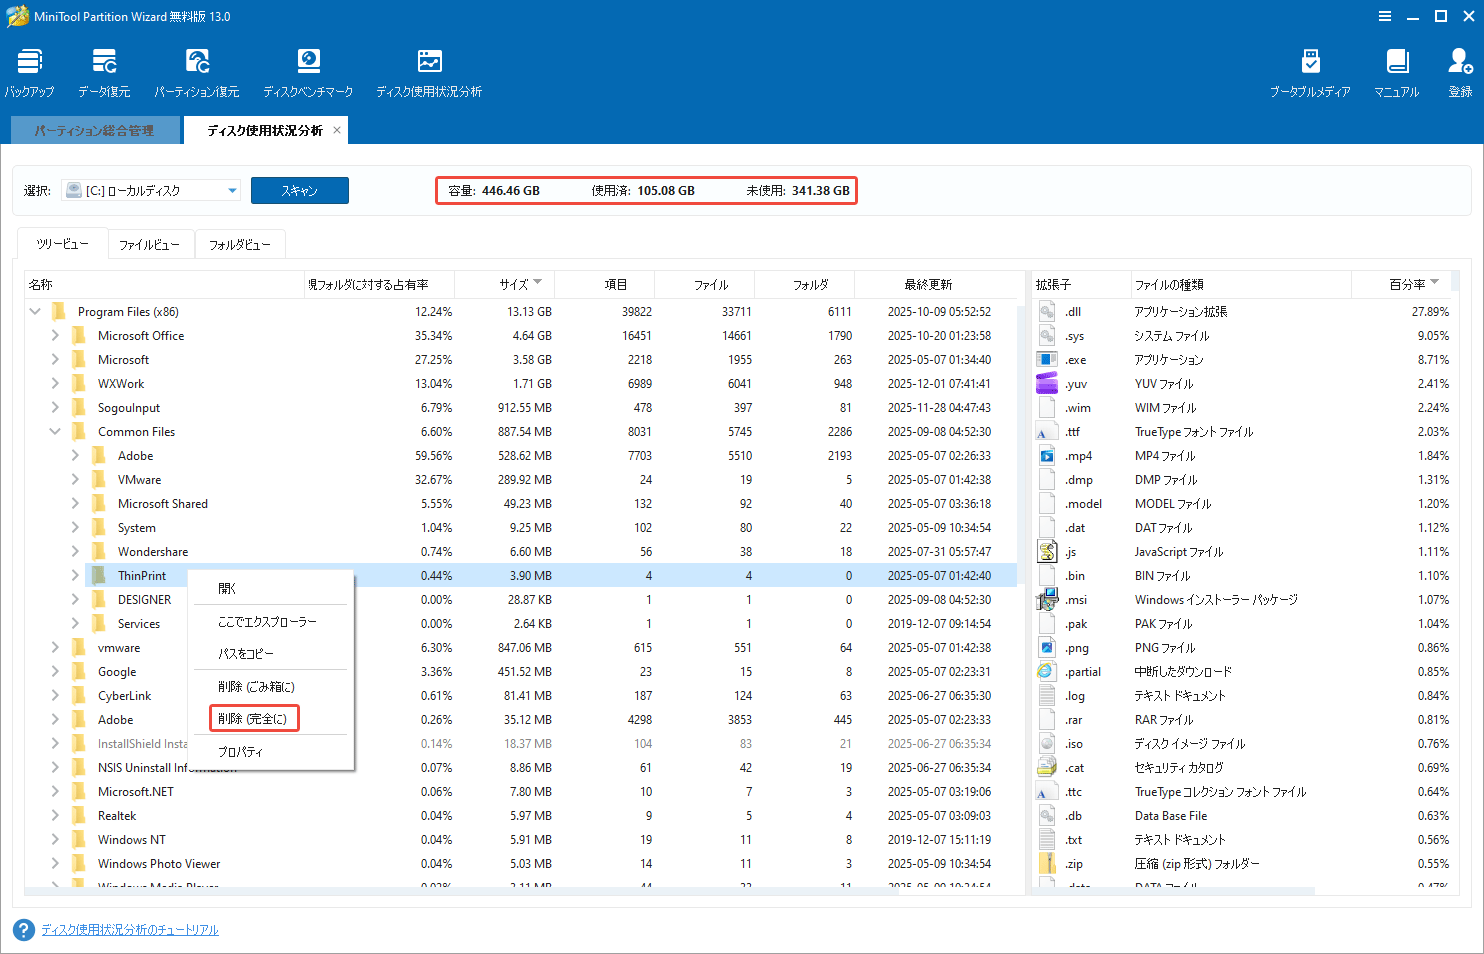Collapse the Common Files folder
The image size is (1484, 954).
[56, 431]
